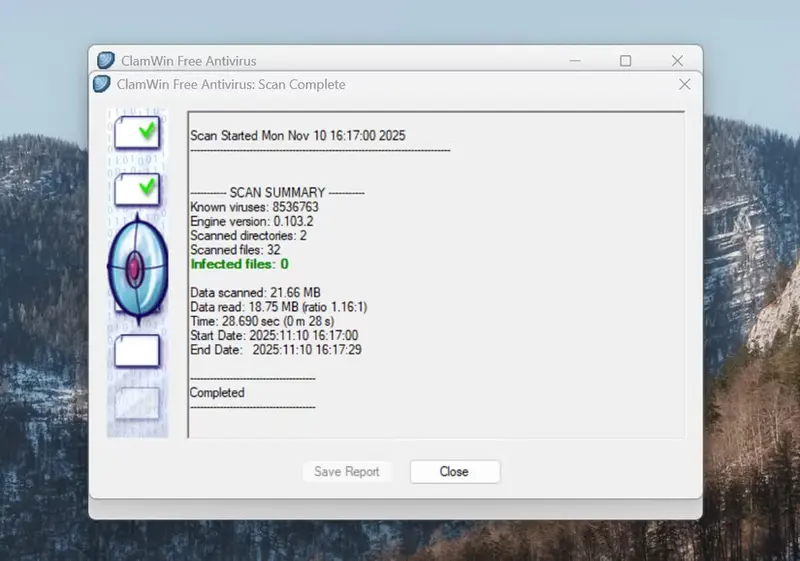
Task: Click the second green-checked document icon
Action: [x=137, y=188]
